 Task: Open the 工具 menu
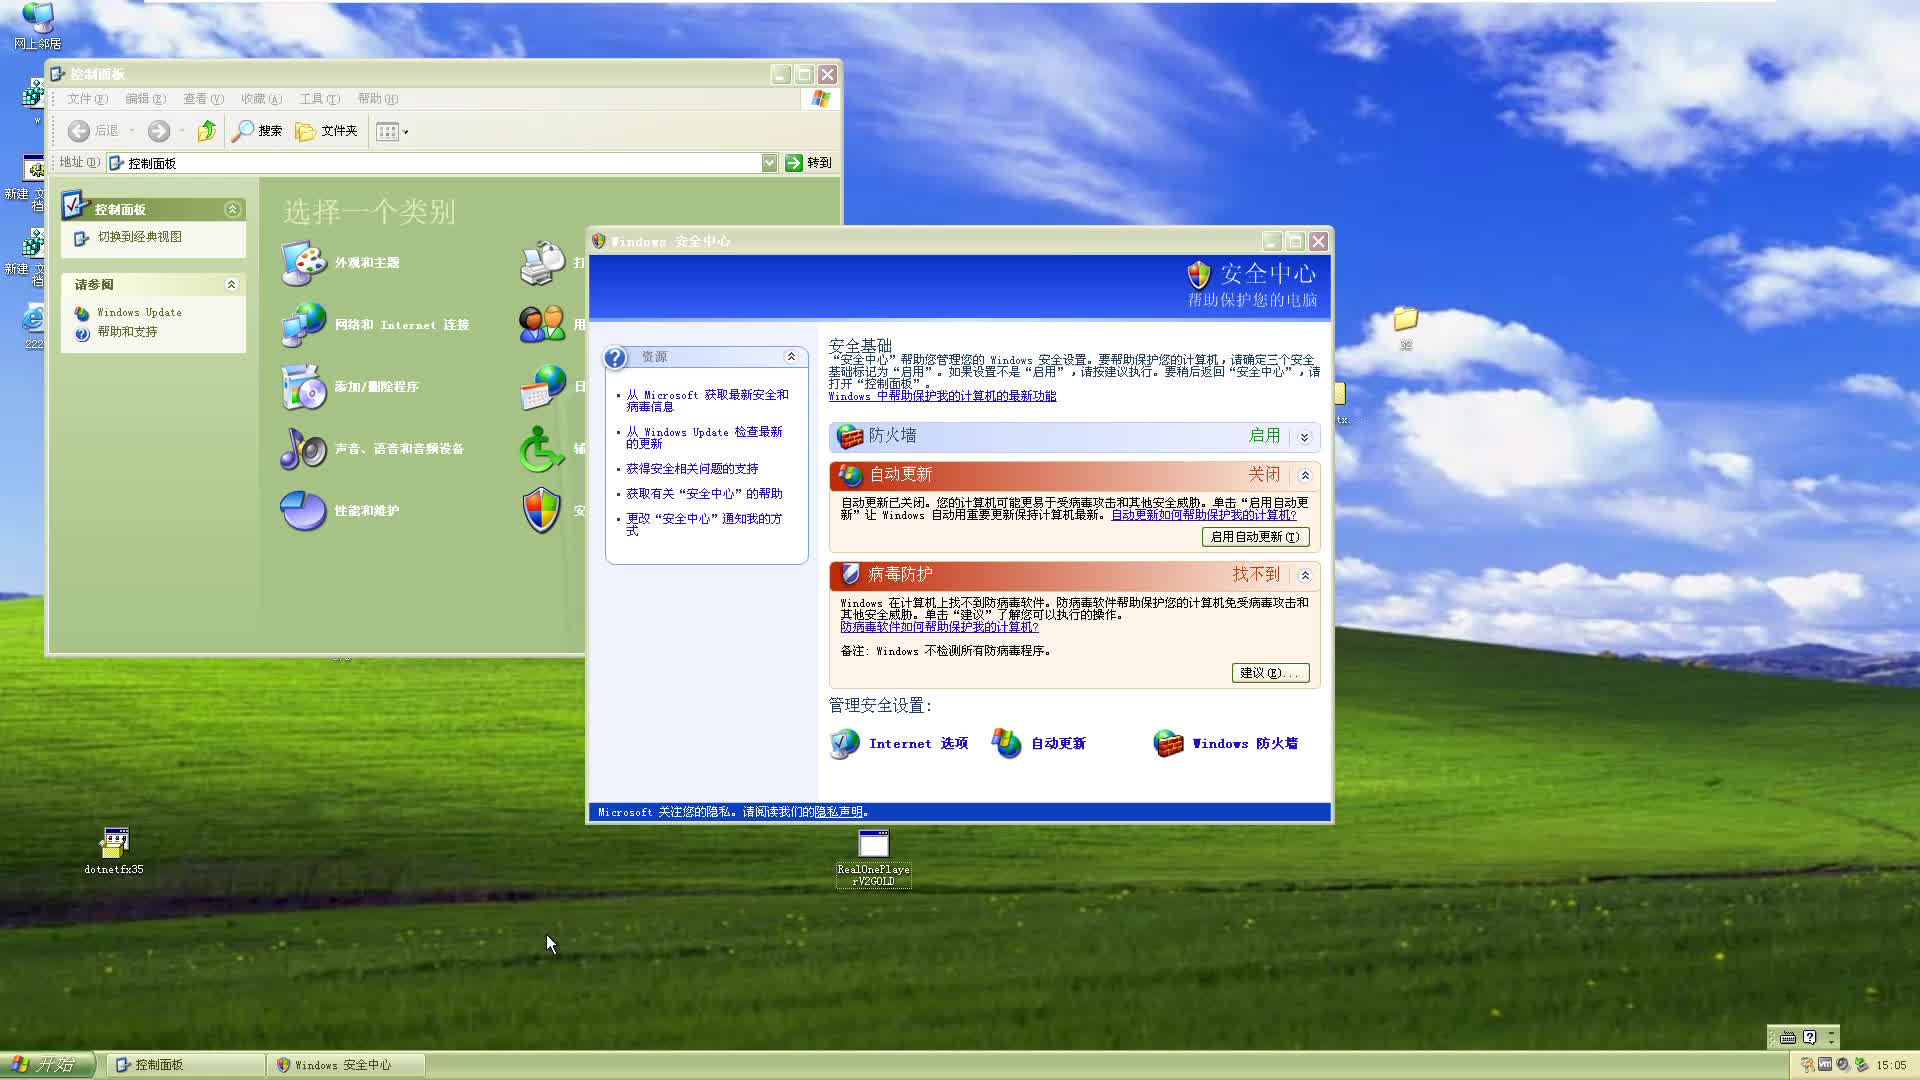[319, 99]
